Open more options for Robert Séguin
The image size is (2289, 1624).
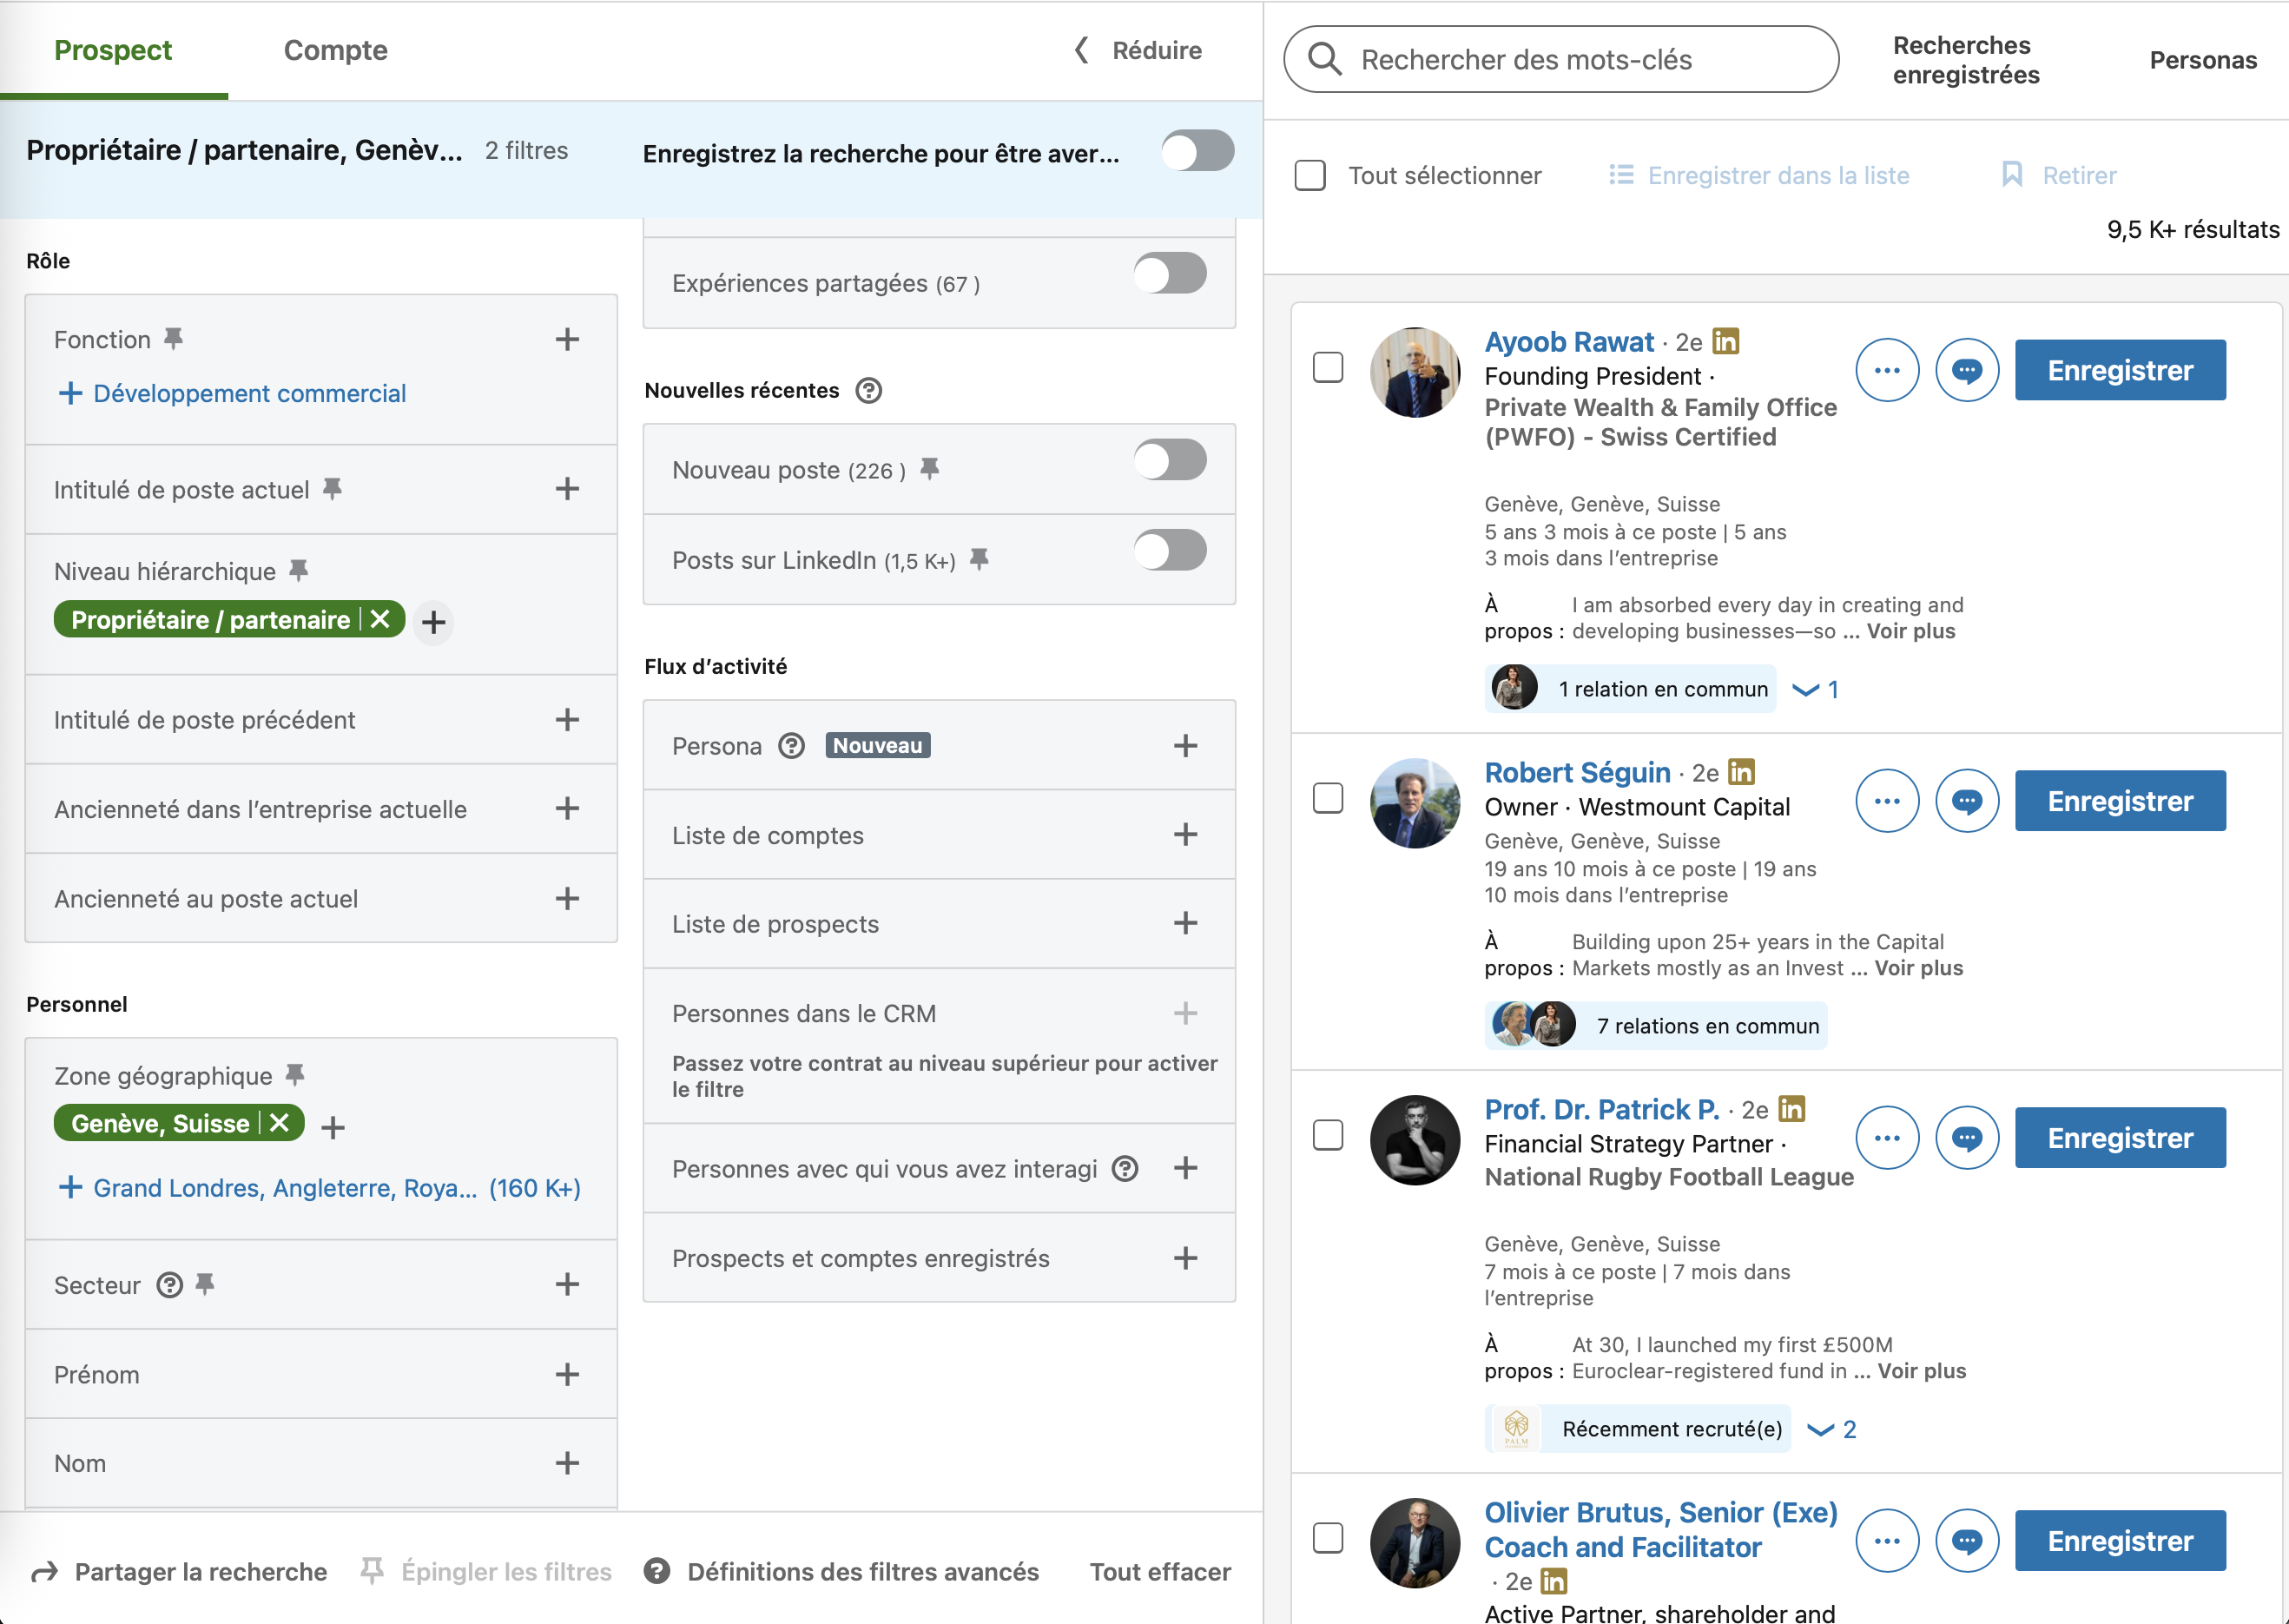[1886, 801]
